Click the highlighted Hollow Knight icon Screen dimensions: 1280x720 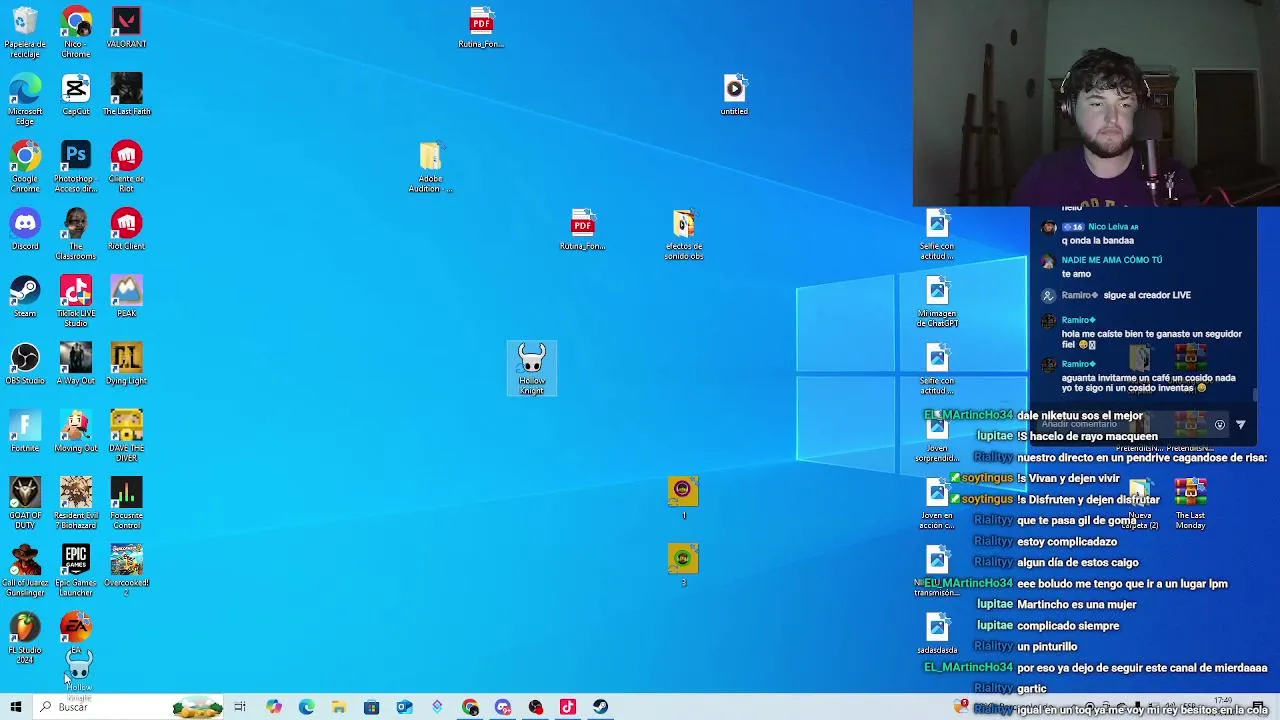(532, 368)
